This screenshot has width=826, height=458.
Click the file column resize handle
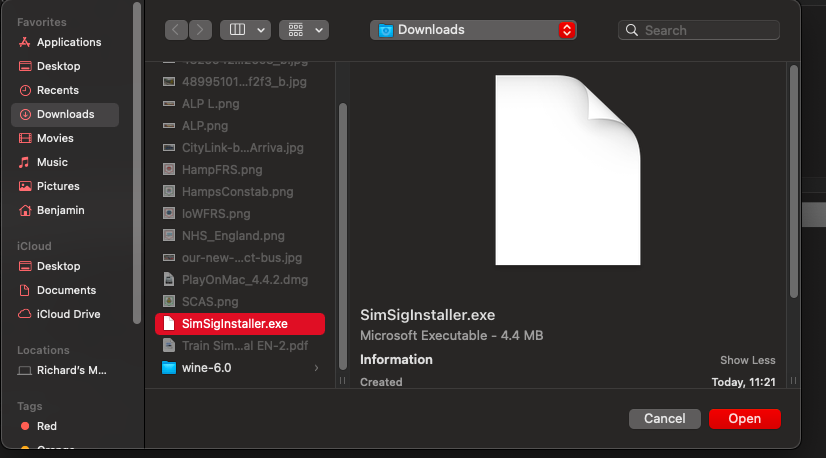tap(342, 381)
